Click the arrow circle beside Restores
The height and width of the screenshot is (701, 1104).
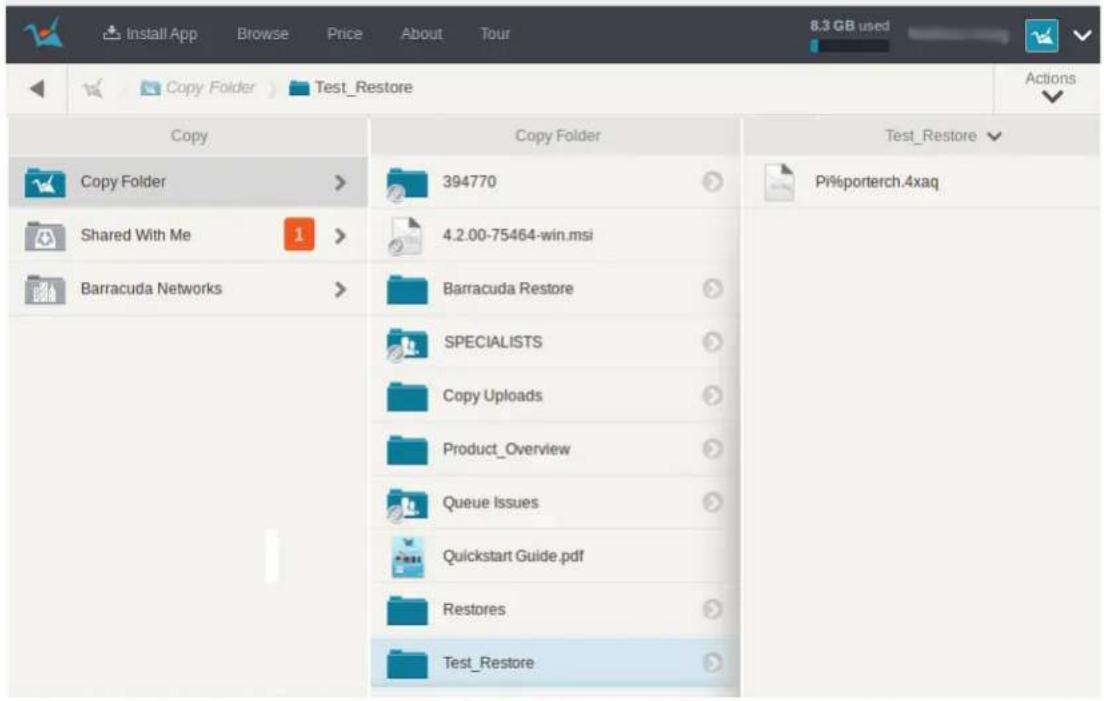712,610
